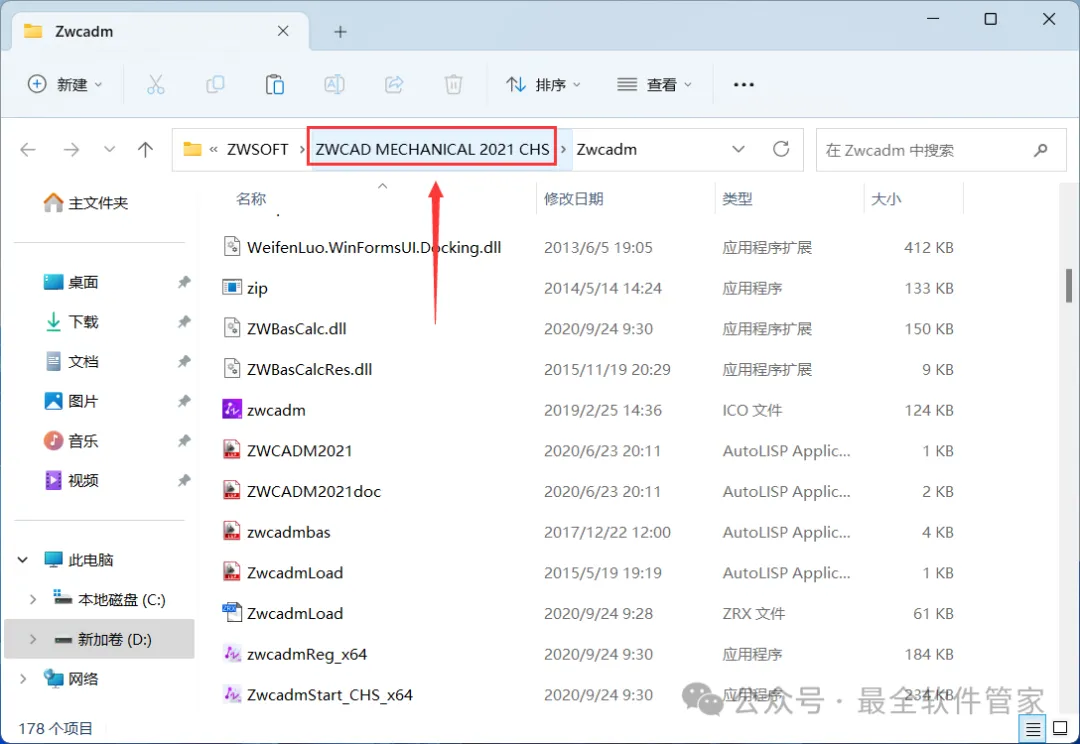Sort by 类型 column header
The image size is (1080, 744).
pos(737,199)
